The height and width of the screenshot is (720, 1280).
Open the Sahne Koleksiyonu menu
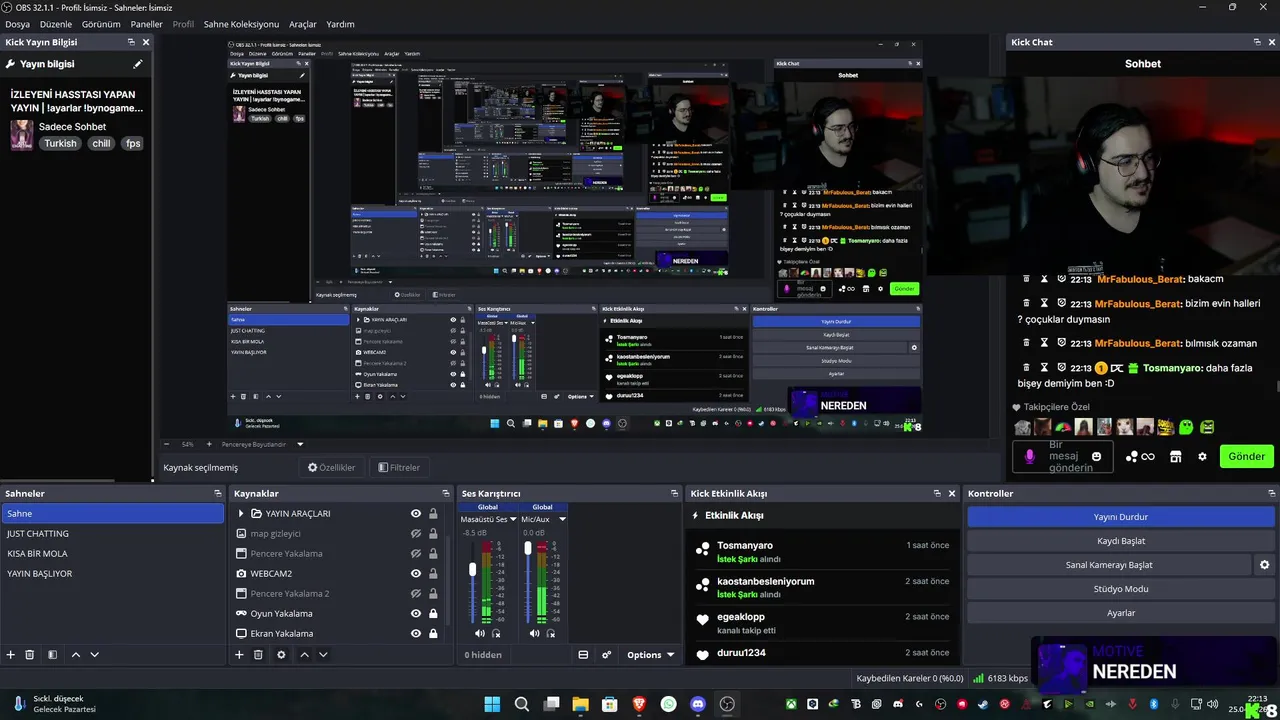(x=241, y=24)
